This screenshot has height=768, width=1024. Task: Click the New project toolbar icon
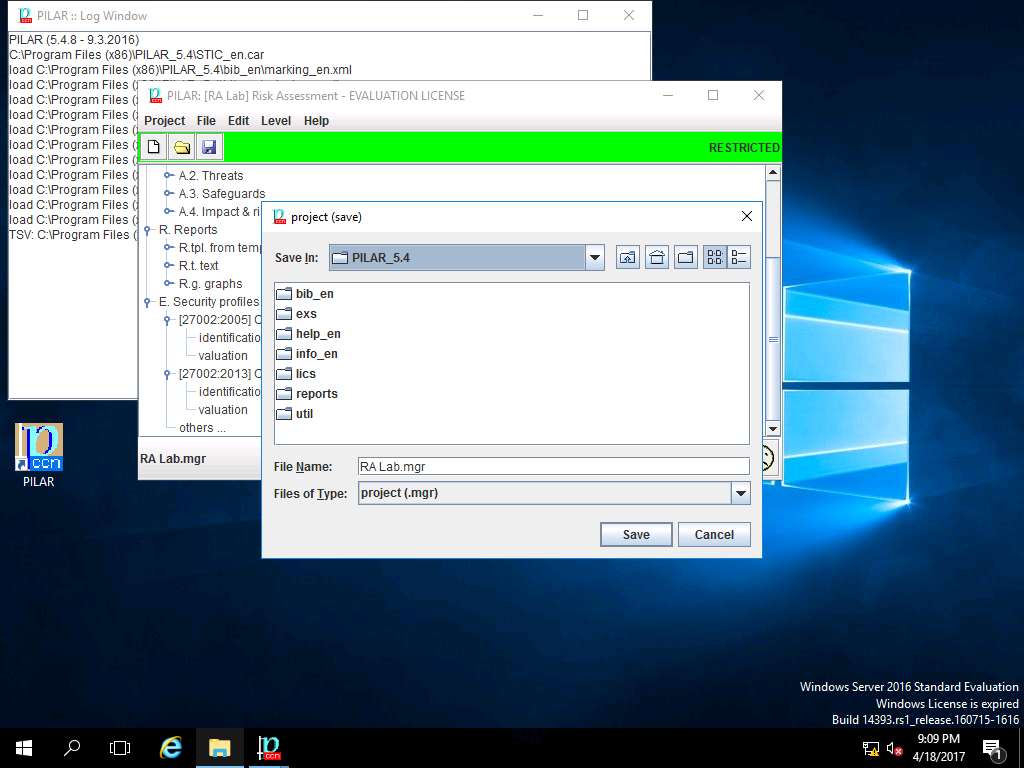click(x=153, y=147)
